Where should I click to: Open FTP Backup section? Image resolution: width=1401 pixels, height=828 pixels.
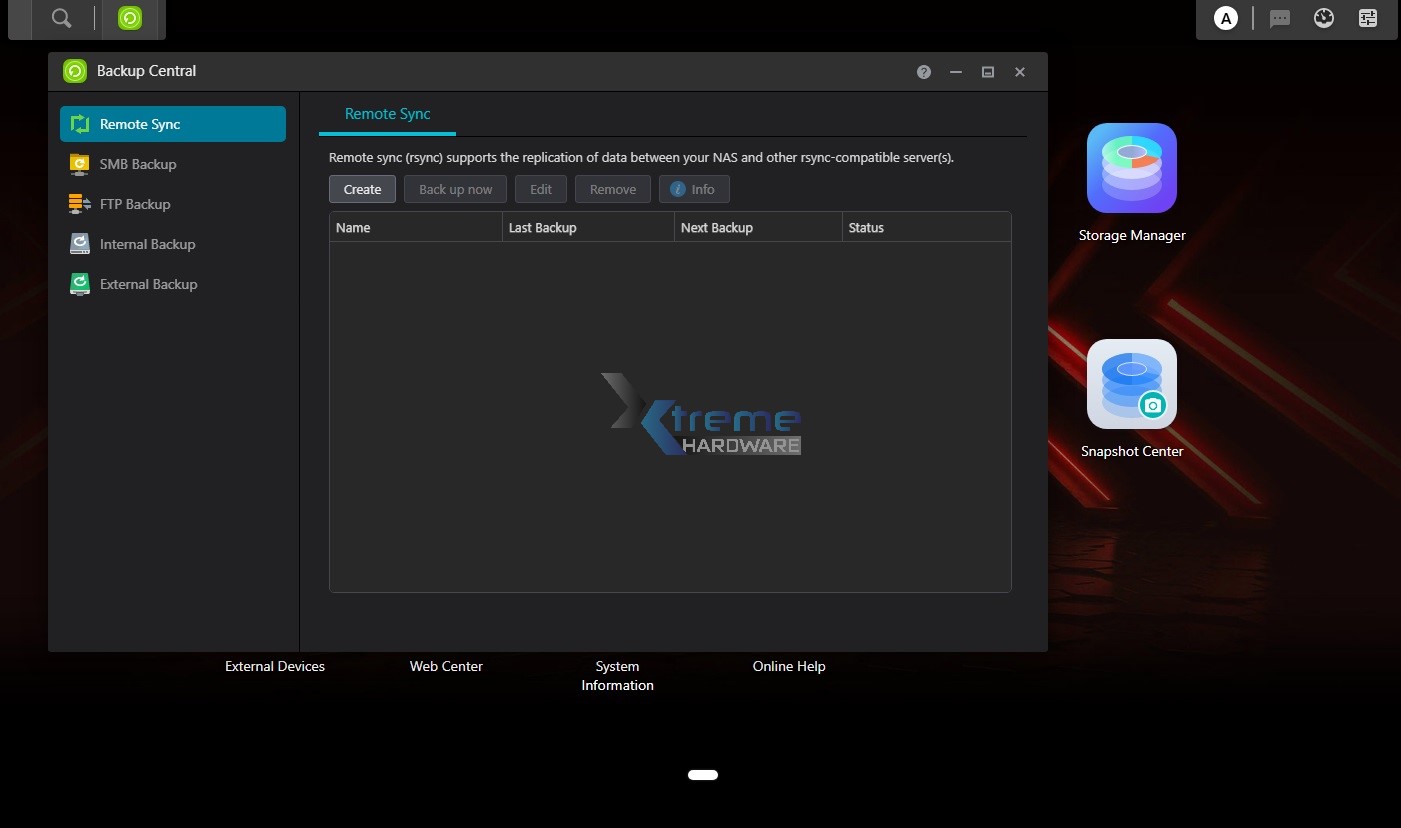click(134, 203)
